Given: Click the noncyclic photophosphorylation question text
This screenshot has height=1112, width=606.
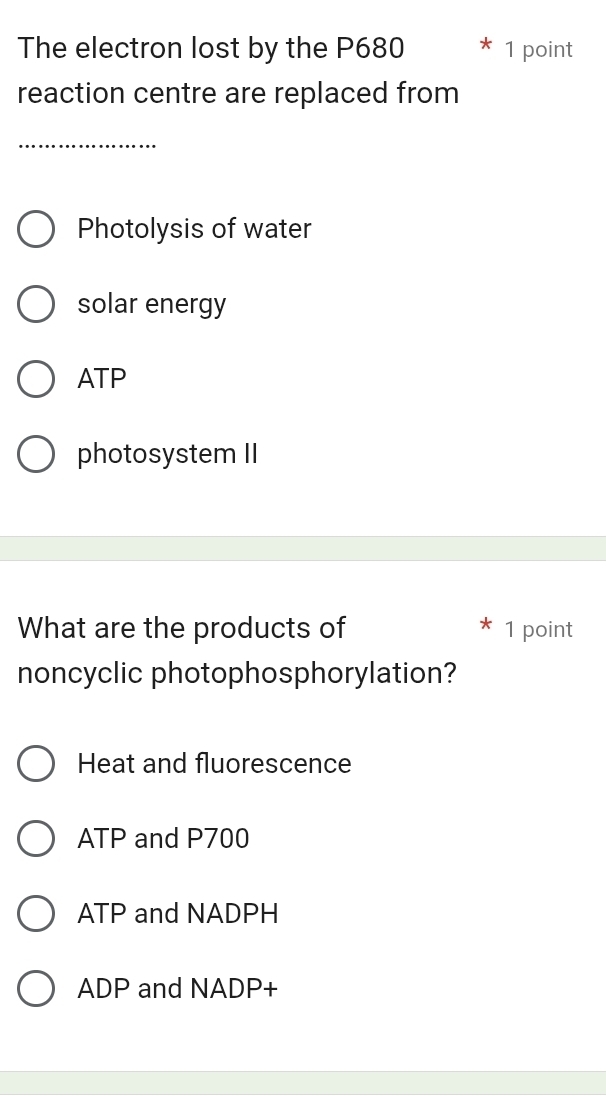Looking at the screenshot, I should (237, 651).
